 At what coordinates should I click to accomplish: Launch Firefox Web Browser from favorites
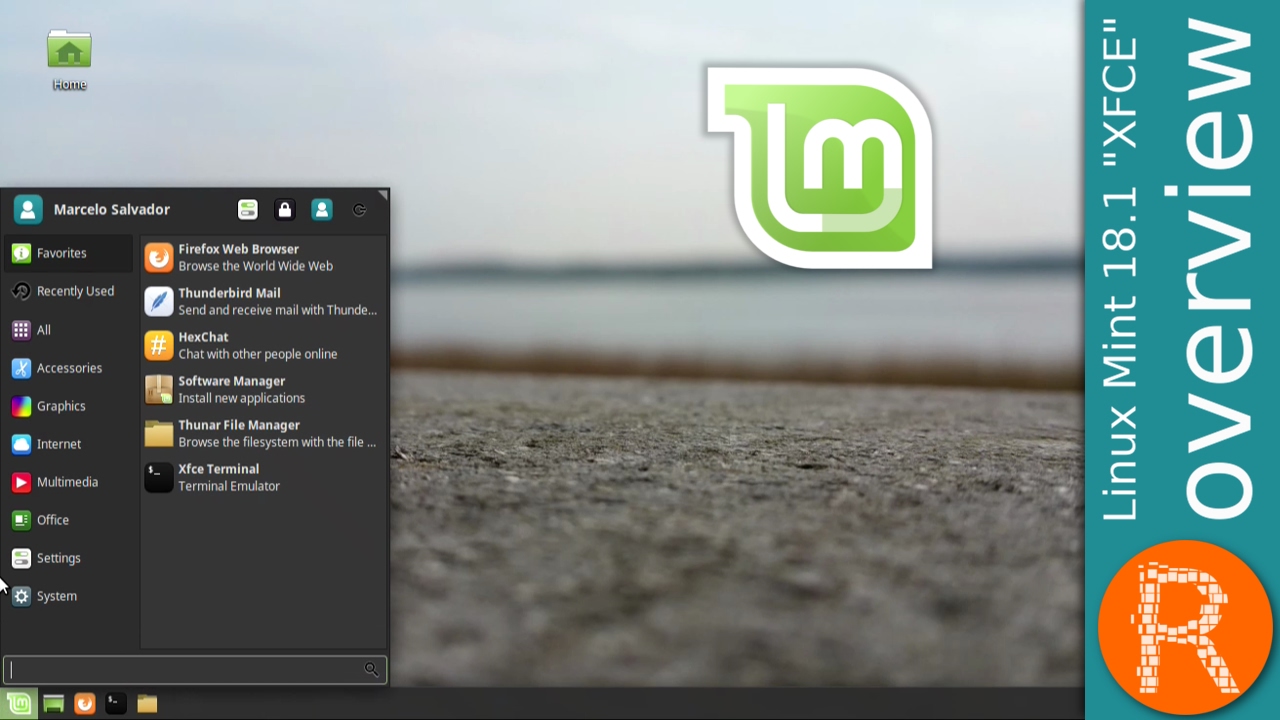pyautogui.click(x=263, y=257)
